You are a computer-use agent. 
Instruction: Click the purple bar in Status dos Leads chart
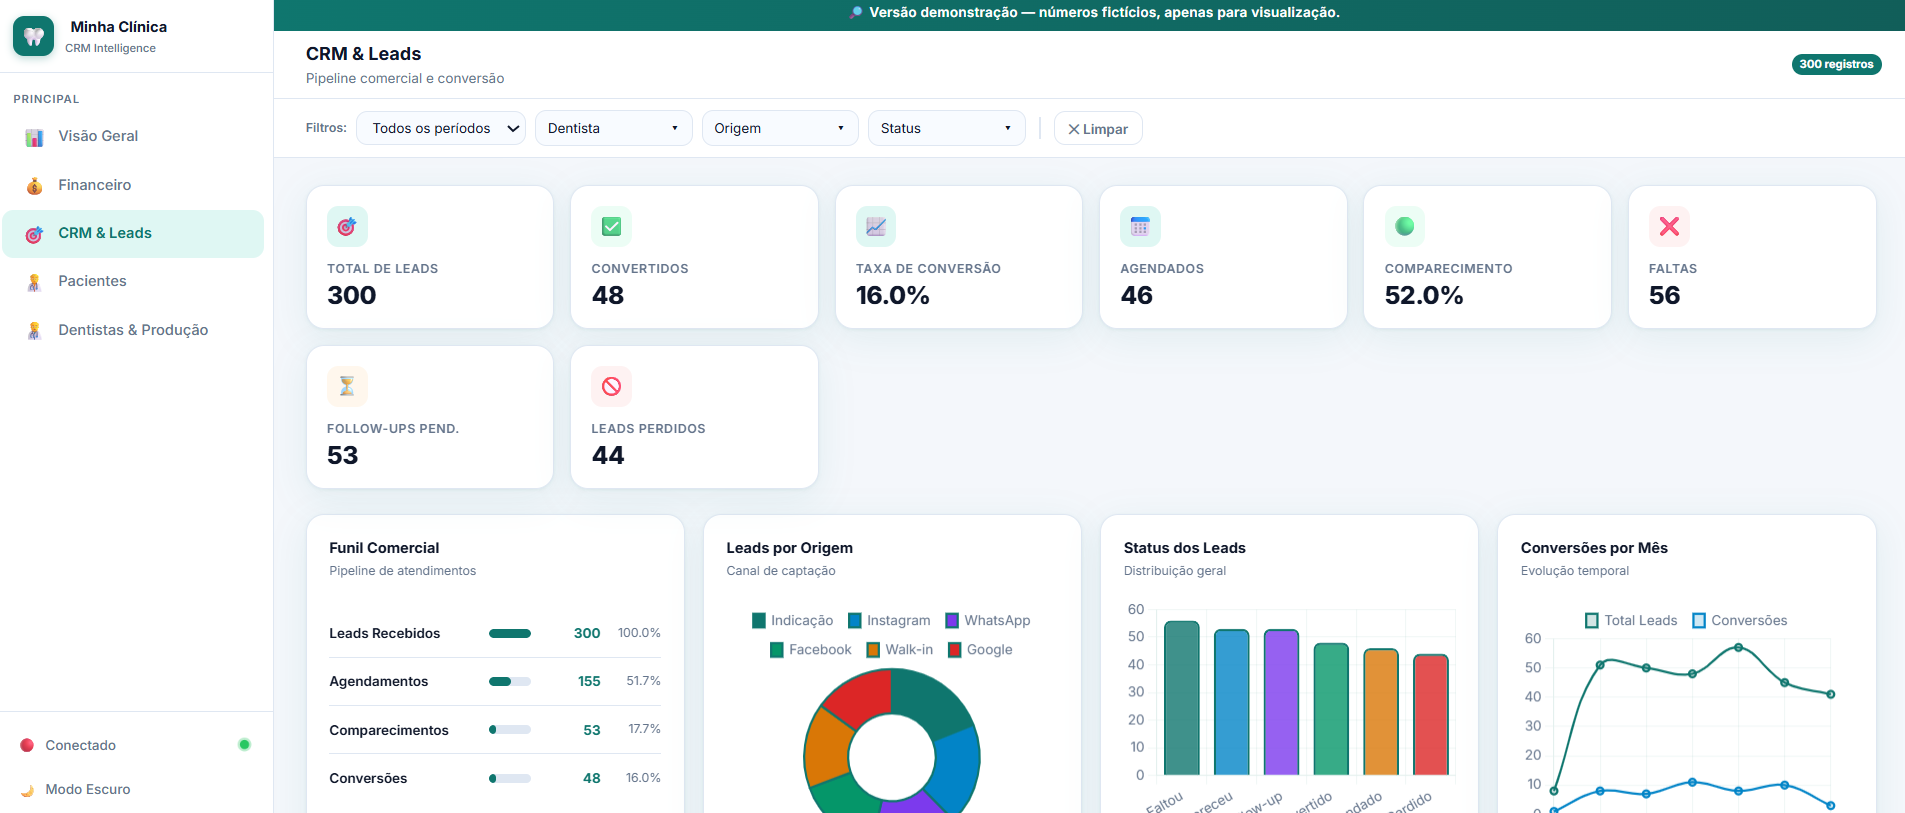pos(1281,702)
